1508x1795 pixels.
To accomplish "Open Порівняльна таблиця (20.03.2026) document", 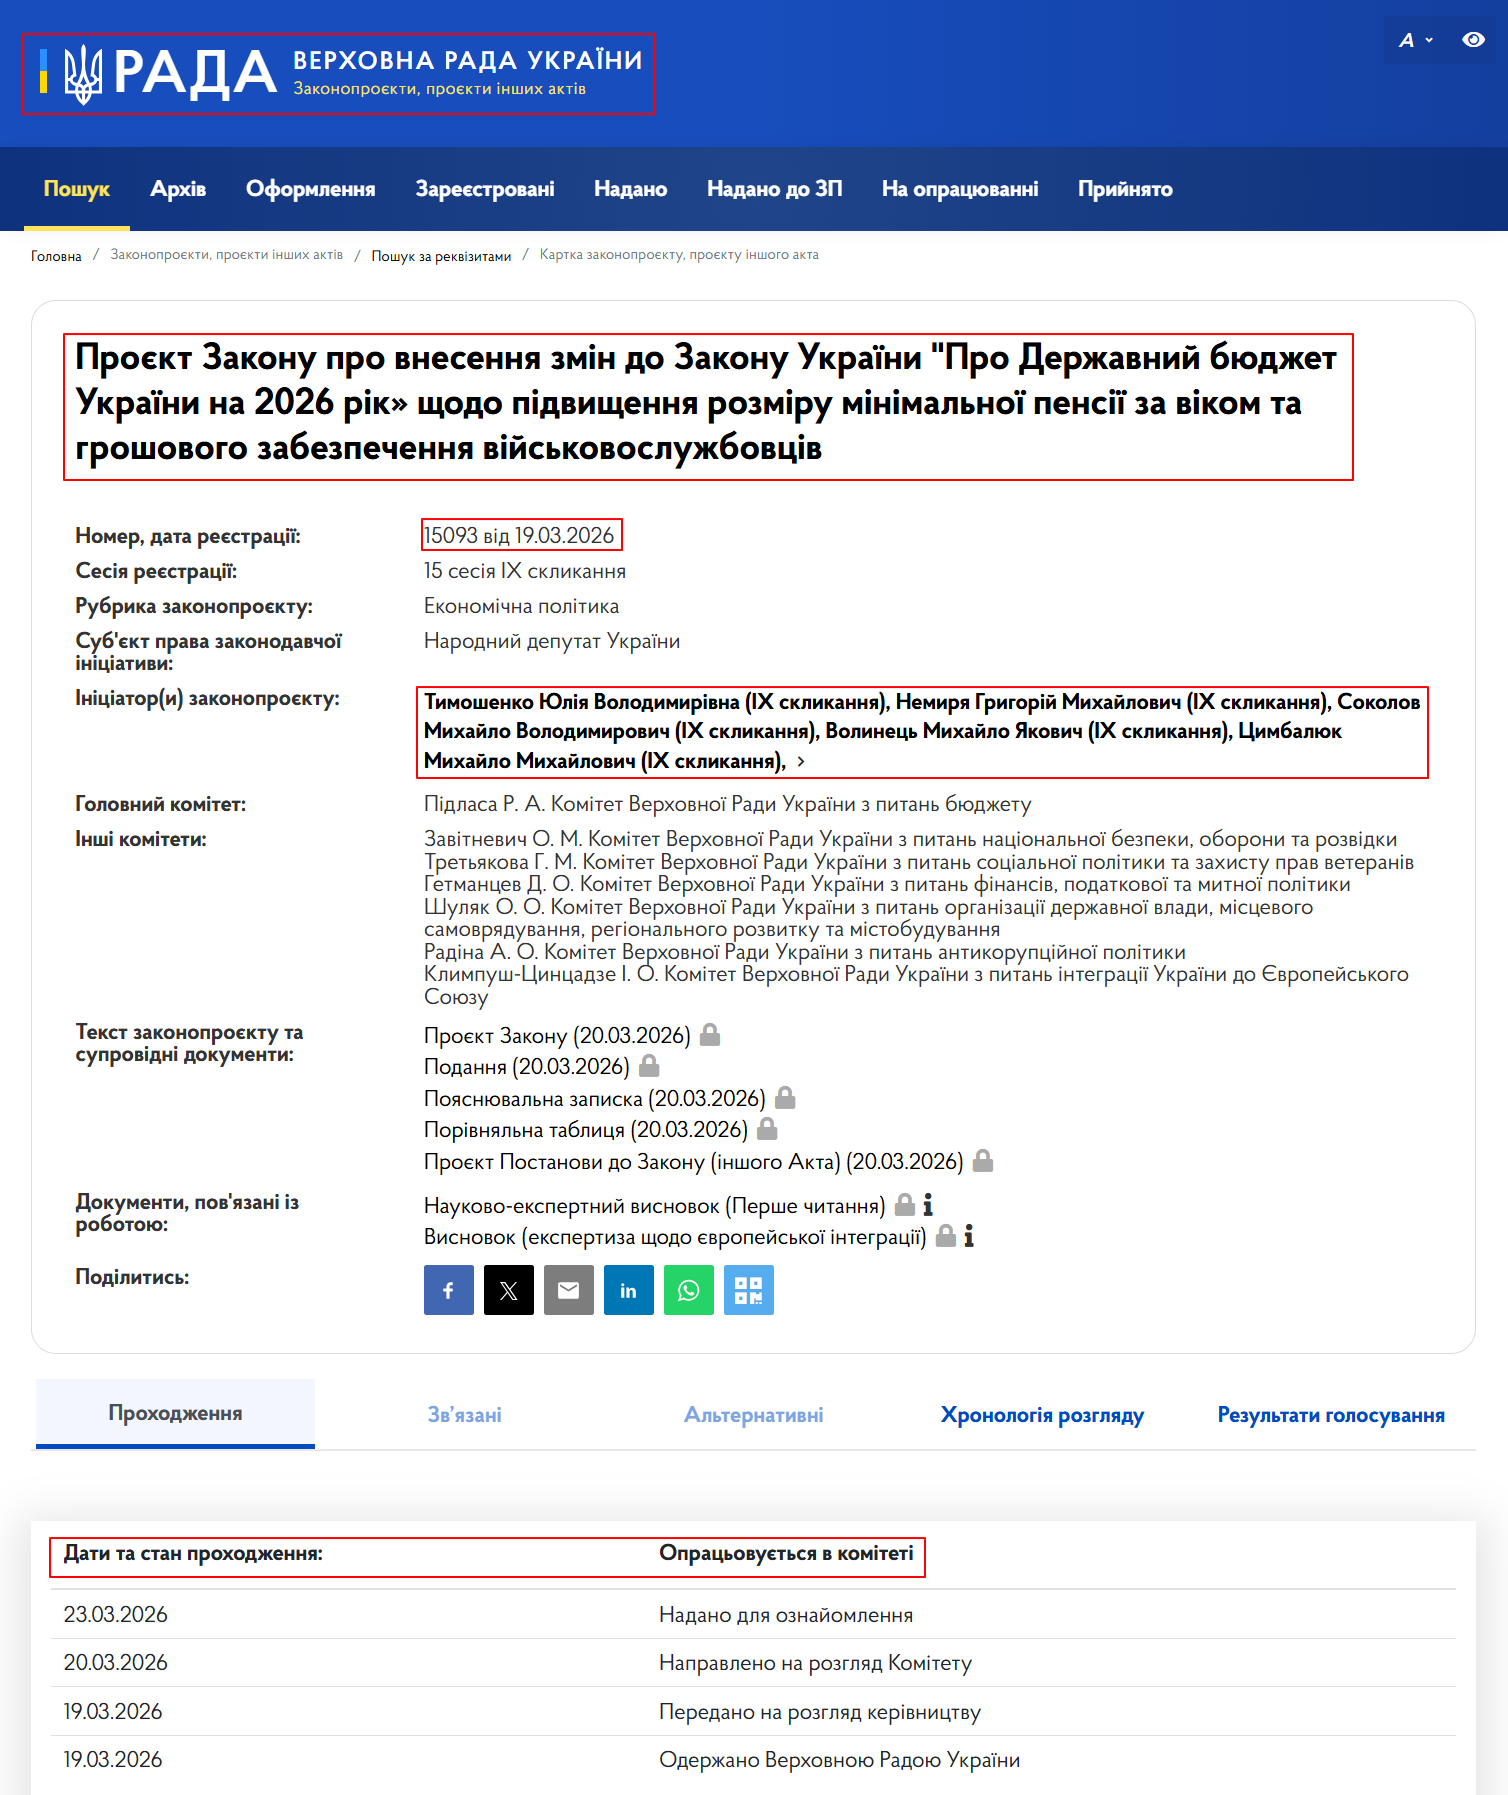I will [585, 1129].
